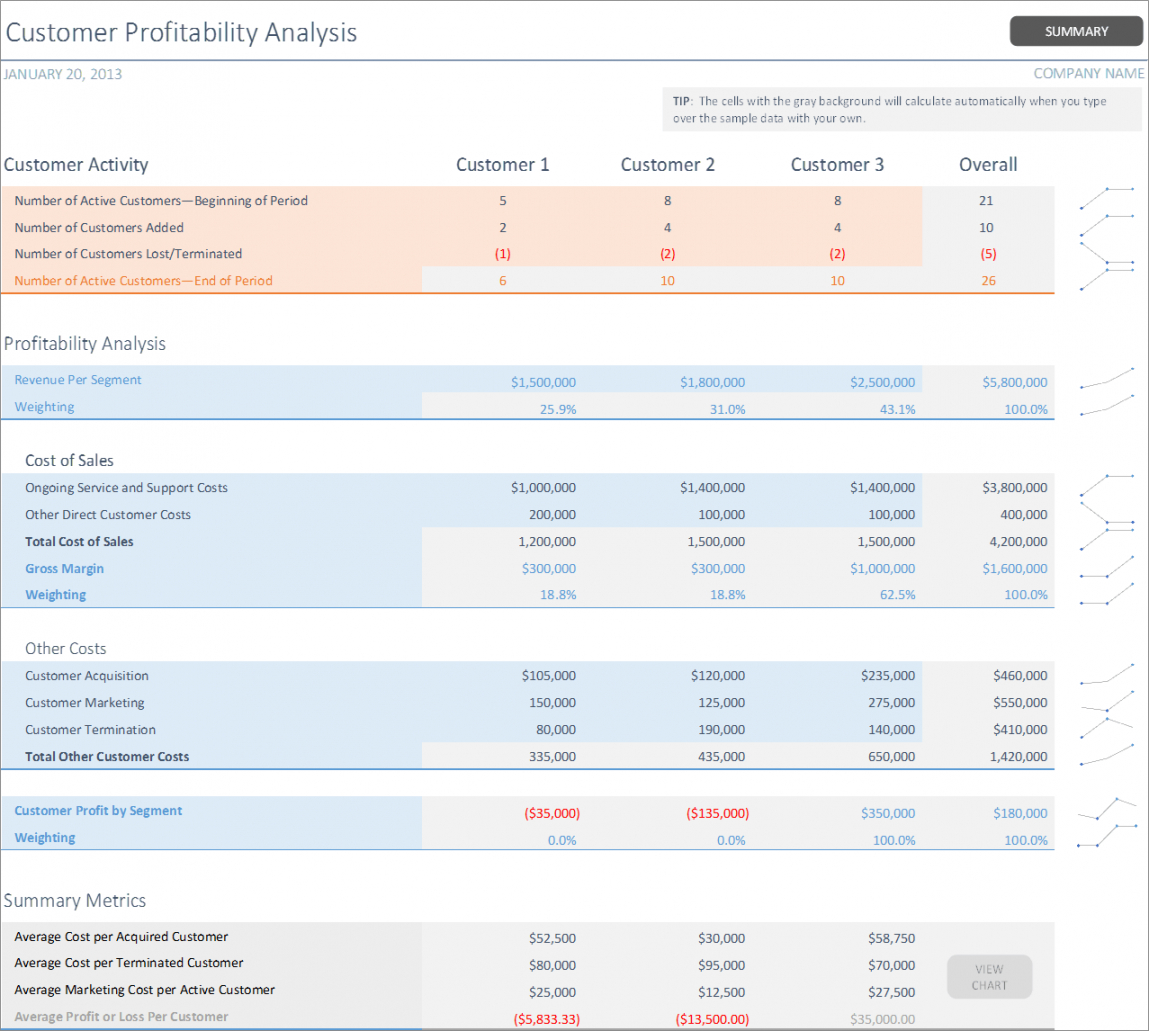Click the Ongoing Service and Support Costs sparkline
The height and width of the screenshot is (1031, 1149).
pyautogui.click(x=1106, y=486)
